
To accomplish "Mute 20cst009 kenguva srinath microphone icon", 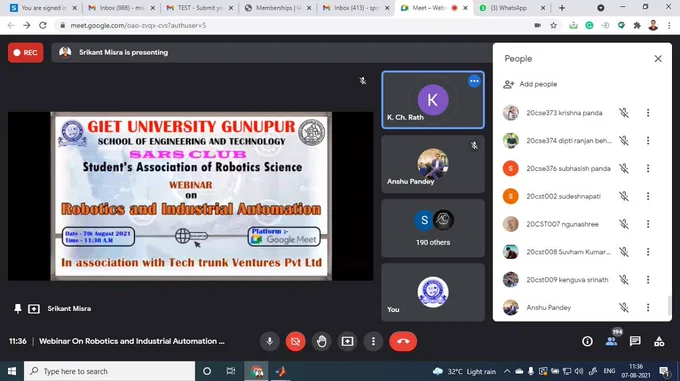I will [x=624, y=280].
